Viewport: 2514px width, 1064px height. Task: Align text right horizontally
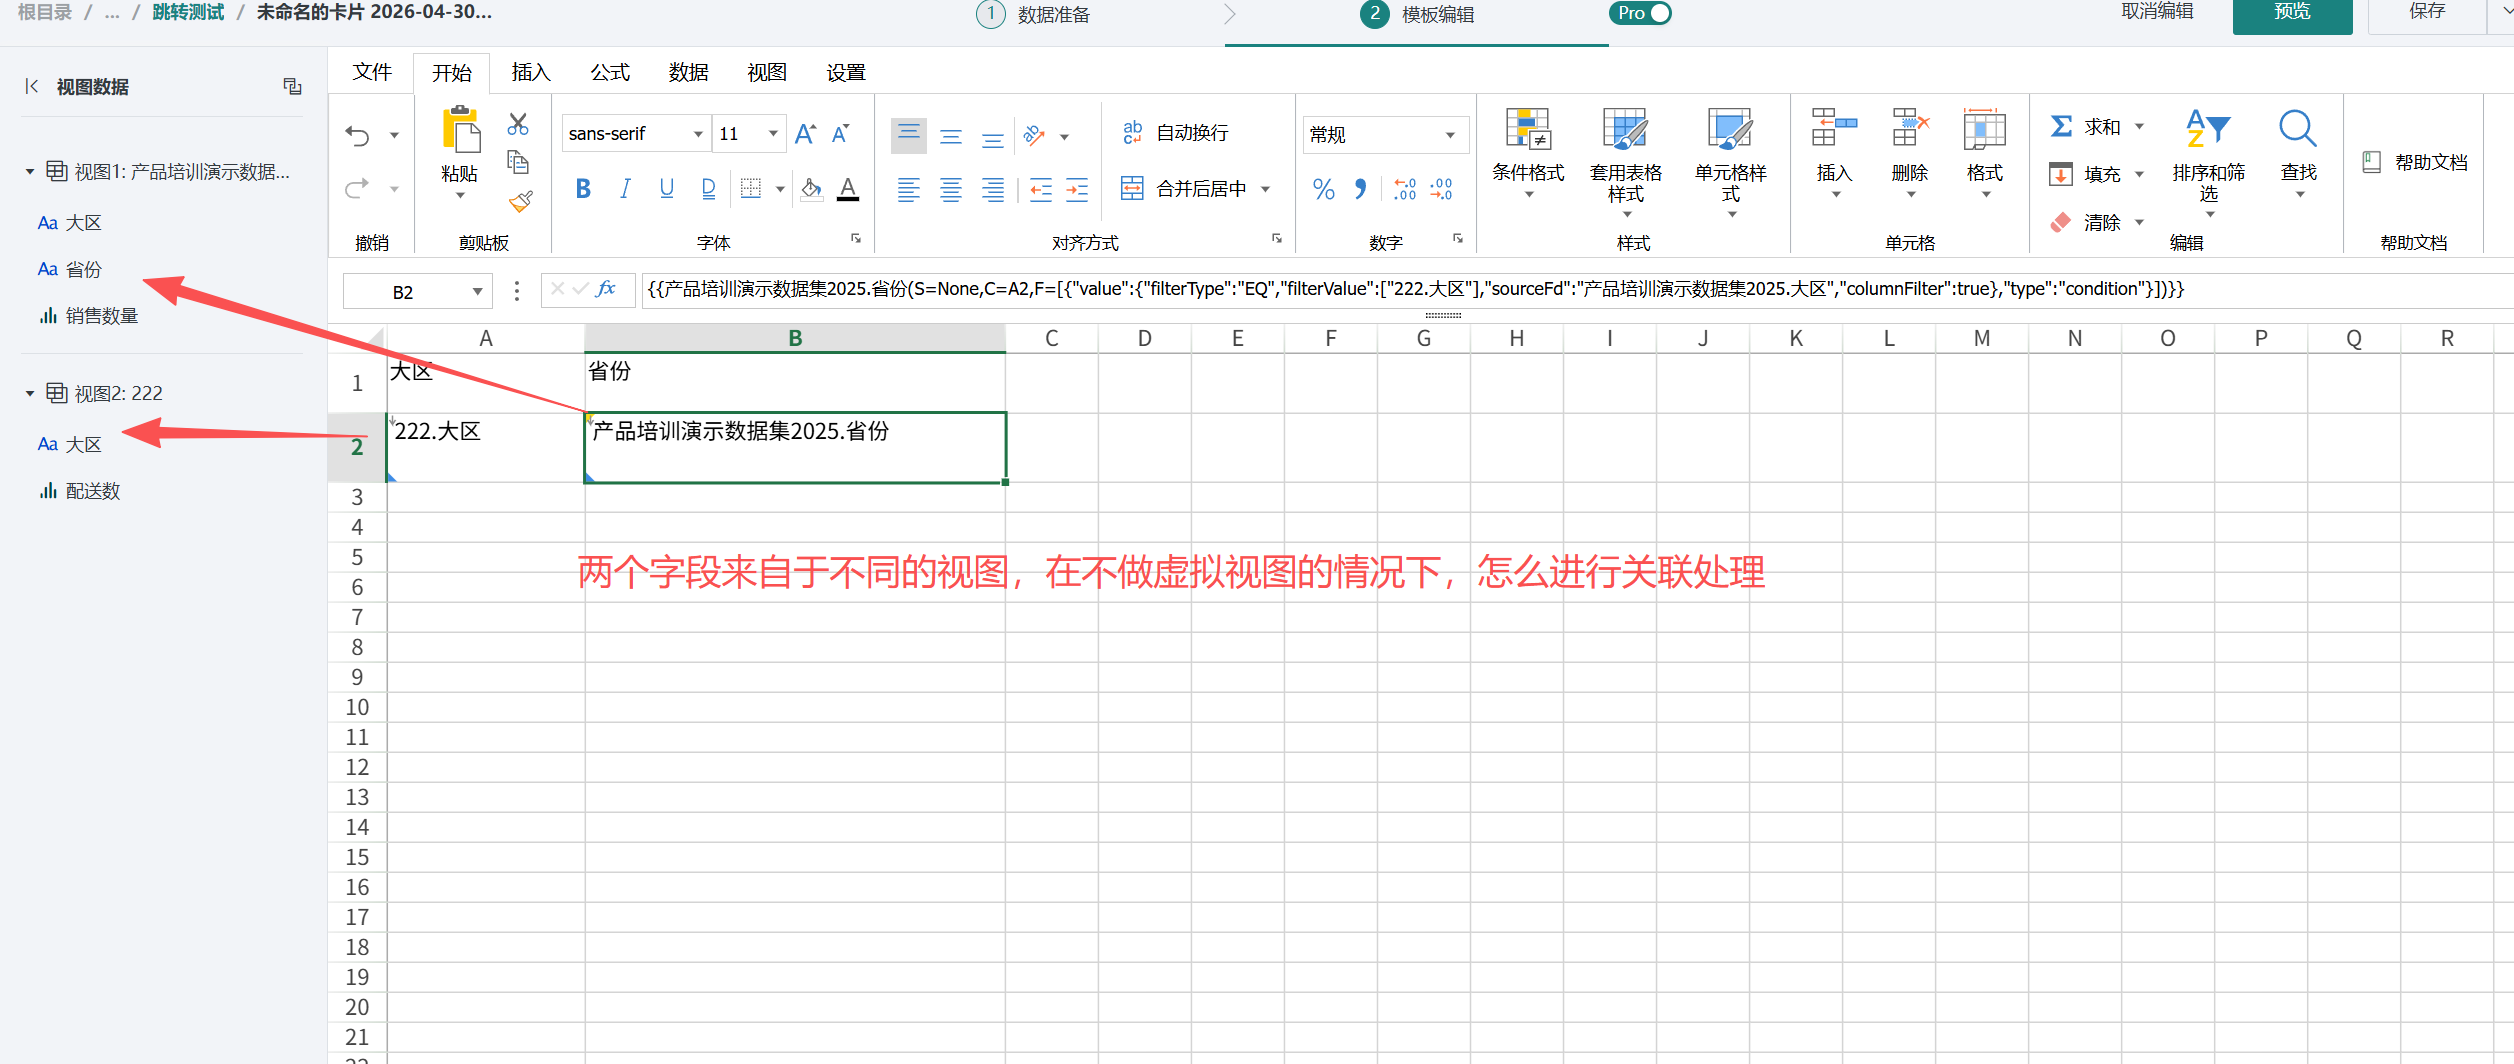(x=993, y=189)
